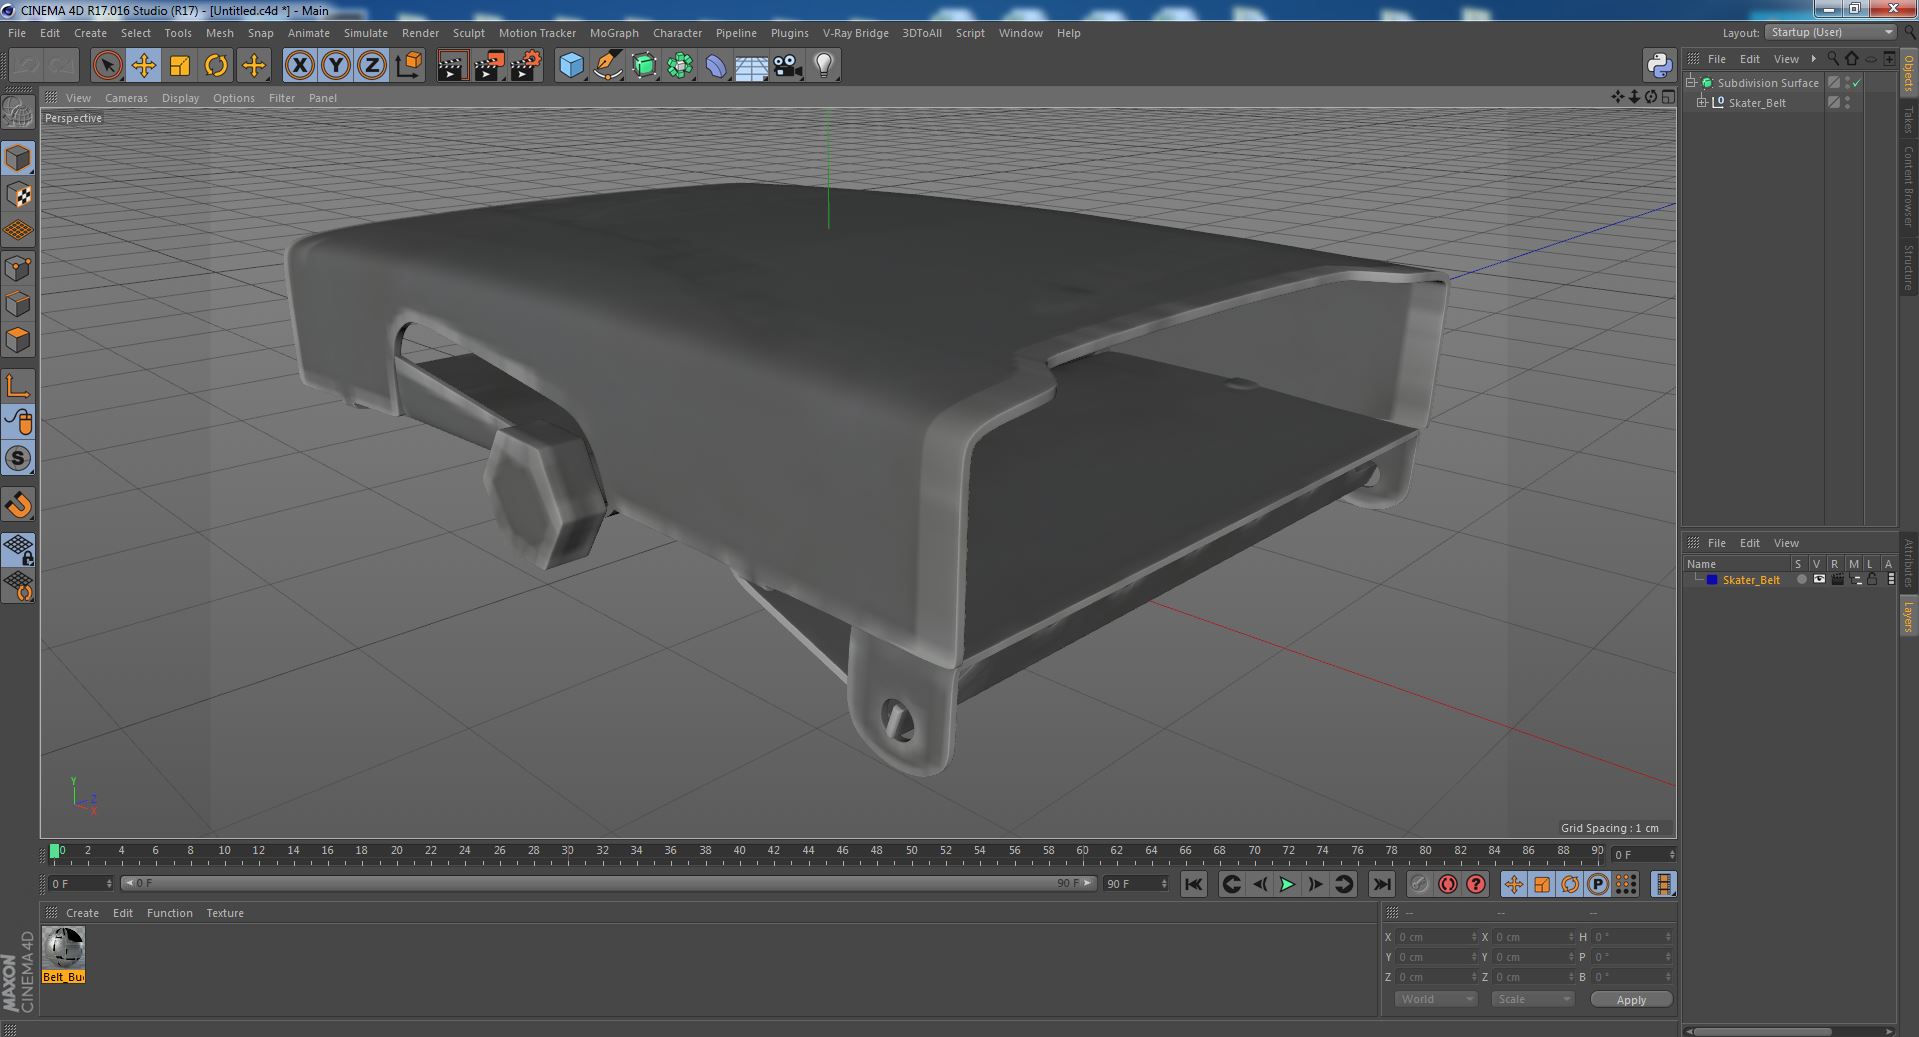The width and height of the screenshot is (1919, 1037).
Task: Go to start of animation
Action: (x=1193, y=884)
